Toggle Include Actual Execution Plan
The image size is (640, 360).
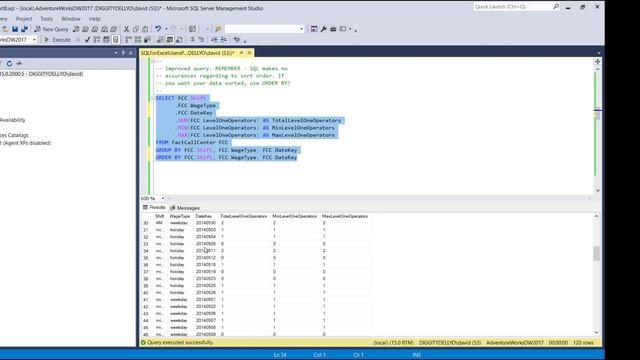[129, 40]
